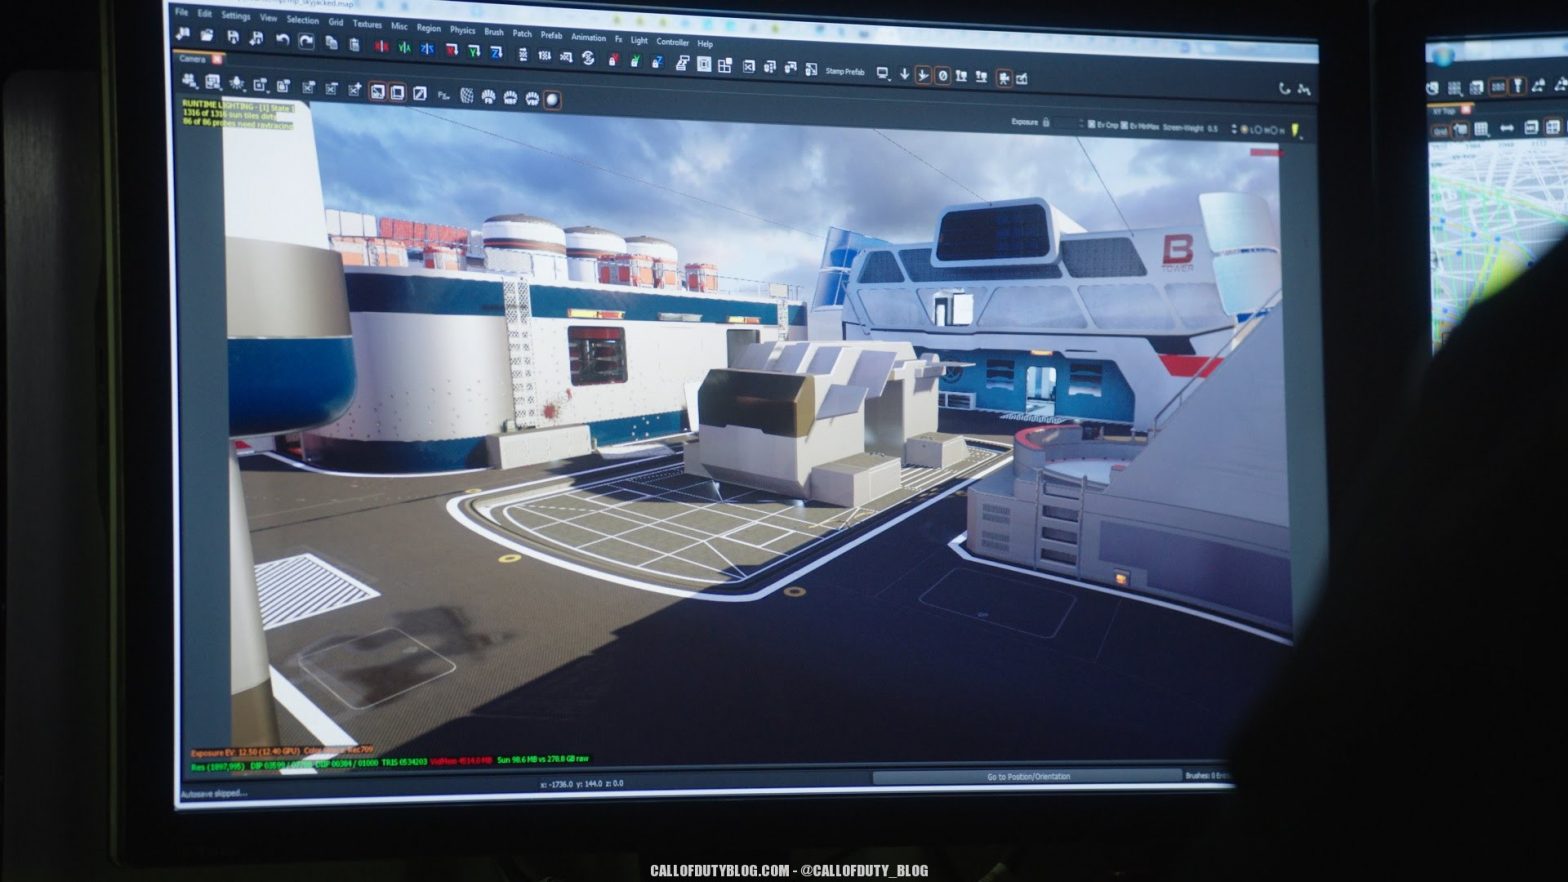Toggle the first highlighted square view icon
The height and width of the screenshot is (882, 1568).
(x=377, y=91)
